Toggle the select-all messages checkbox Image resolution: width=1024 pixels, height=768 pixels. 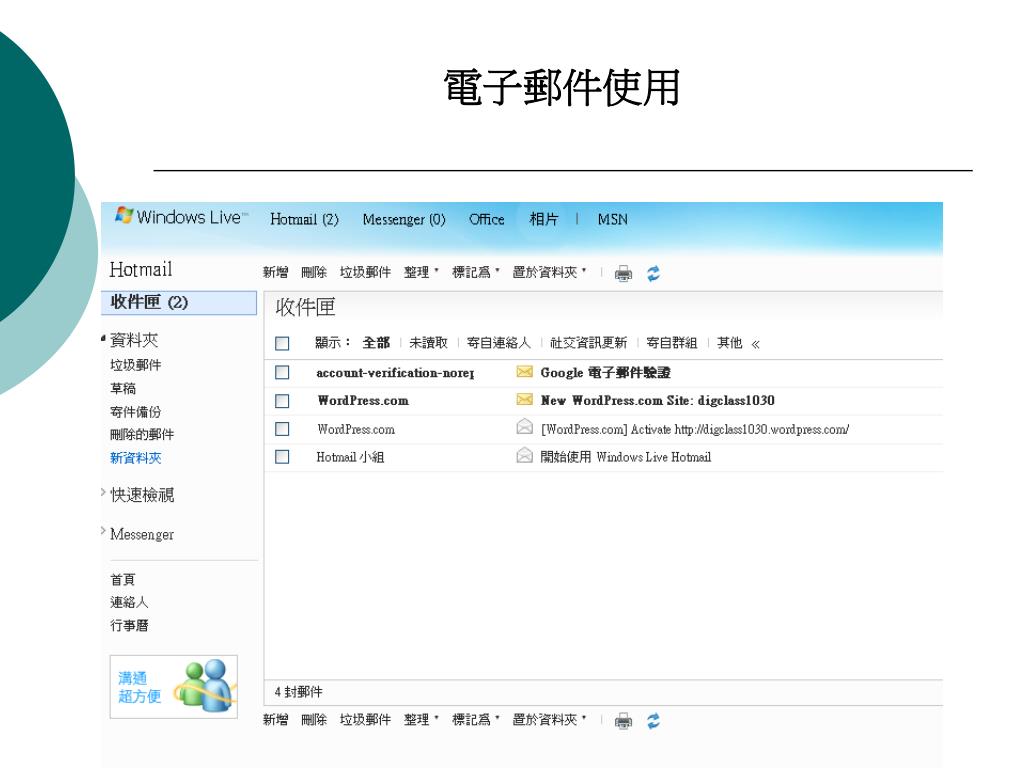click(x=282, y=344)
